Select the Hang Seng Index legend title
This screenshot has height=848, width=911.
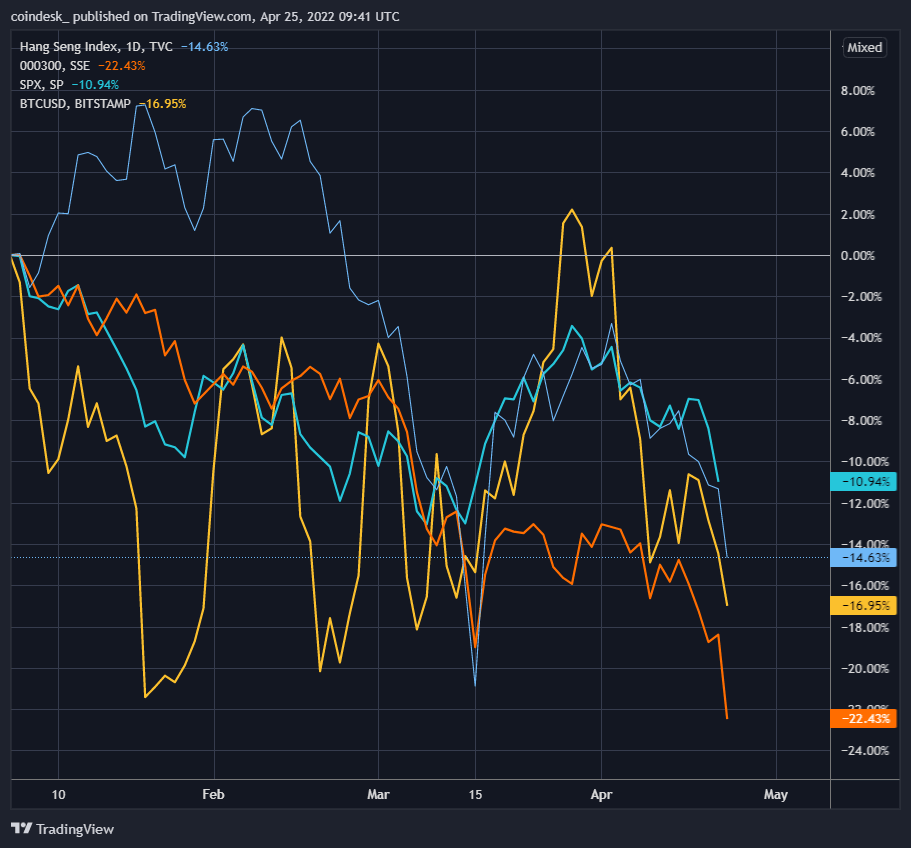point(65,47)
